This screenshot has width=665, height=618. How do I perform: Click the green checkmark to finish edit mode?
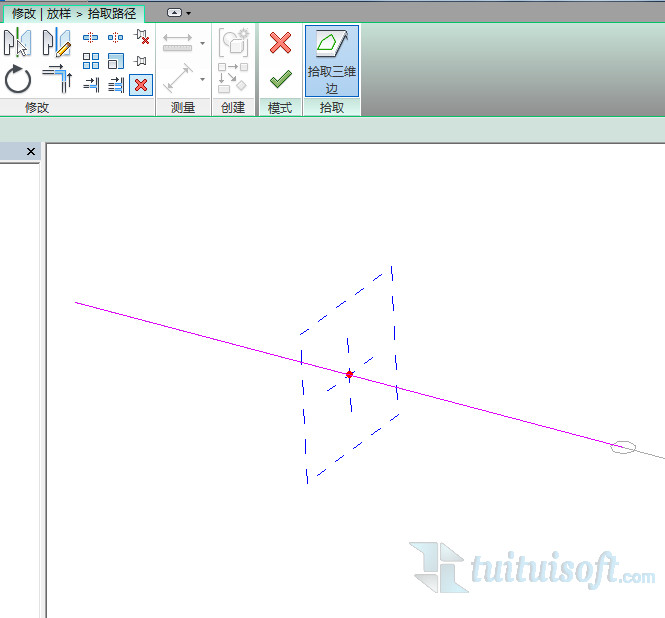[x=280, y=78]
